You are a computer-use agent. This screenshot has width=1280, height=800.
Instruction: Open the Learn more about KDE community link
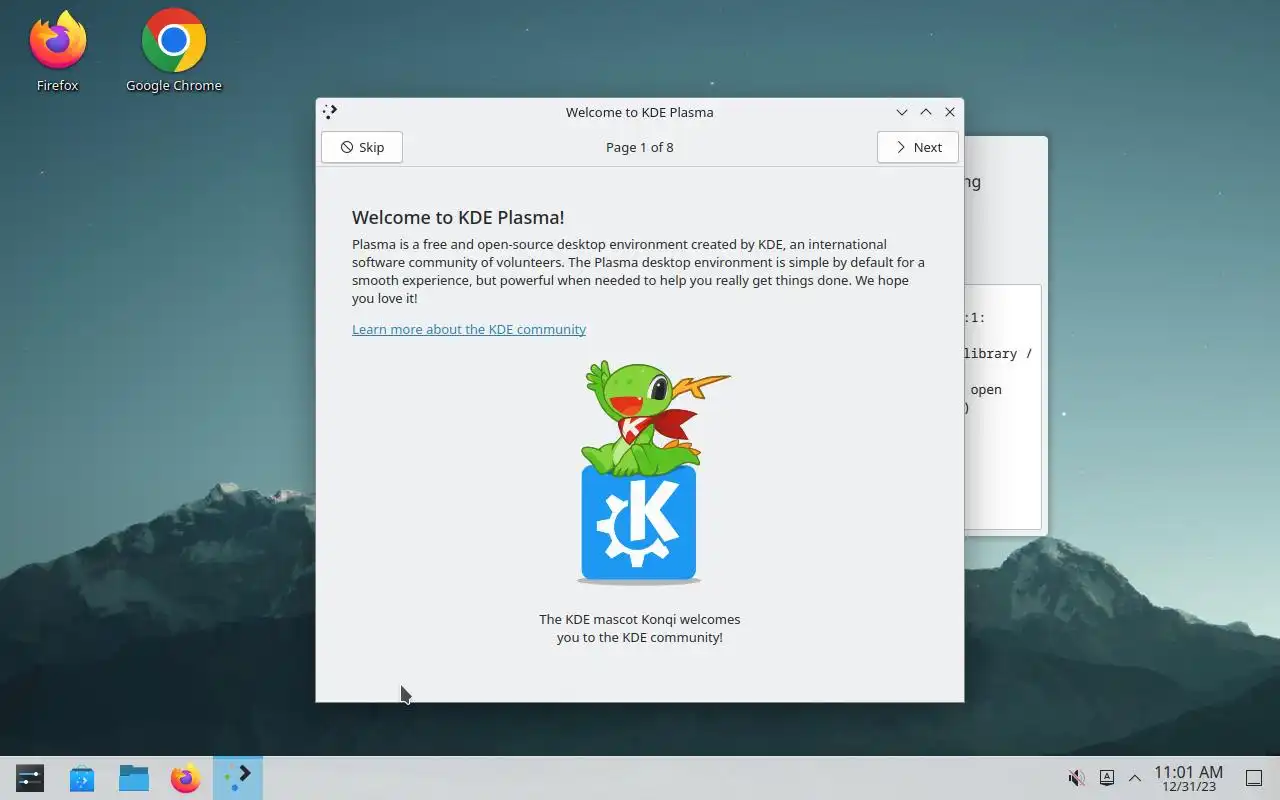click(469, 329)
